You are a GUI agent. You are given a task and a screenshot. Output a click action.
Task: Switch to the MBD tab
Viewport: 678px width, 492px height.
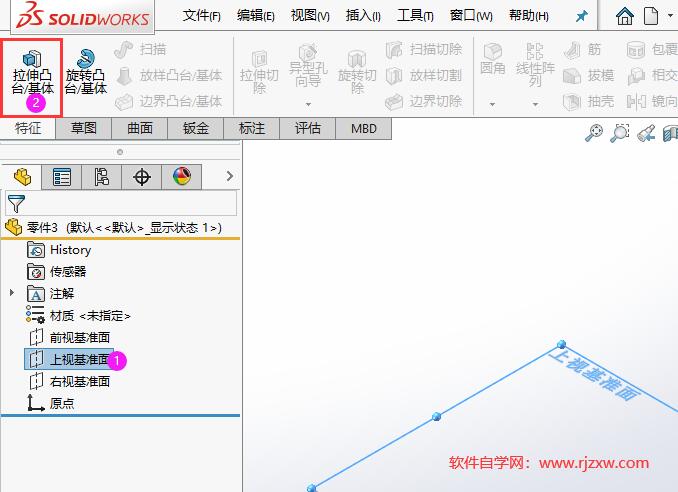[364, 128]
